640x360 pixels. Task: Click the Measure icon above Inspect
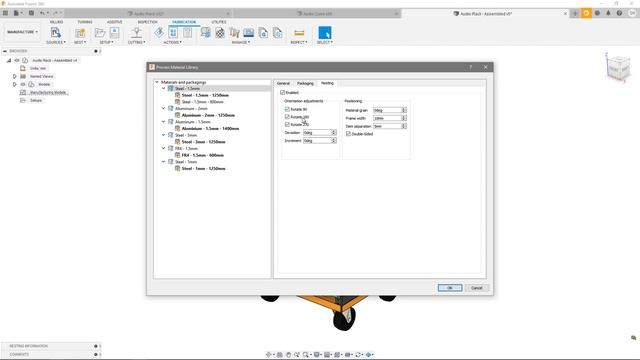click(299, 33)
